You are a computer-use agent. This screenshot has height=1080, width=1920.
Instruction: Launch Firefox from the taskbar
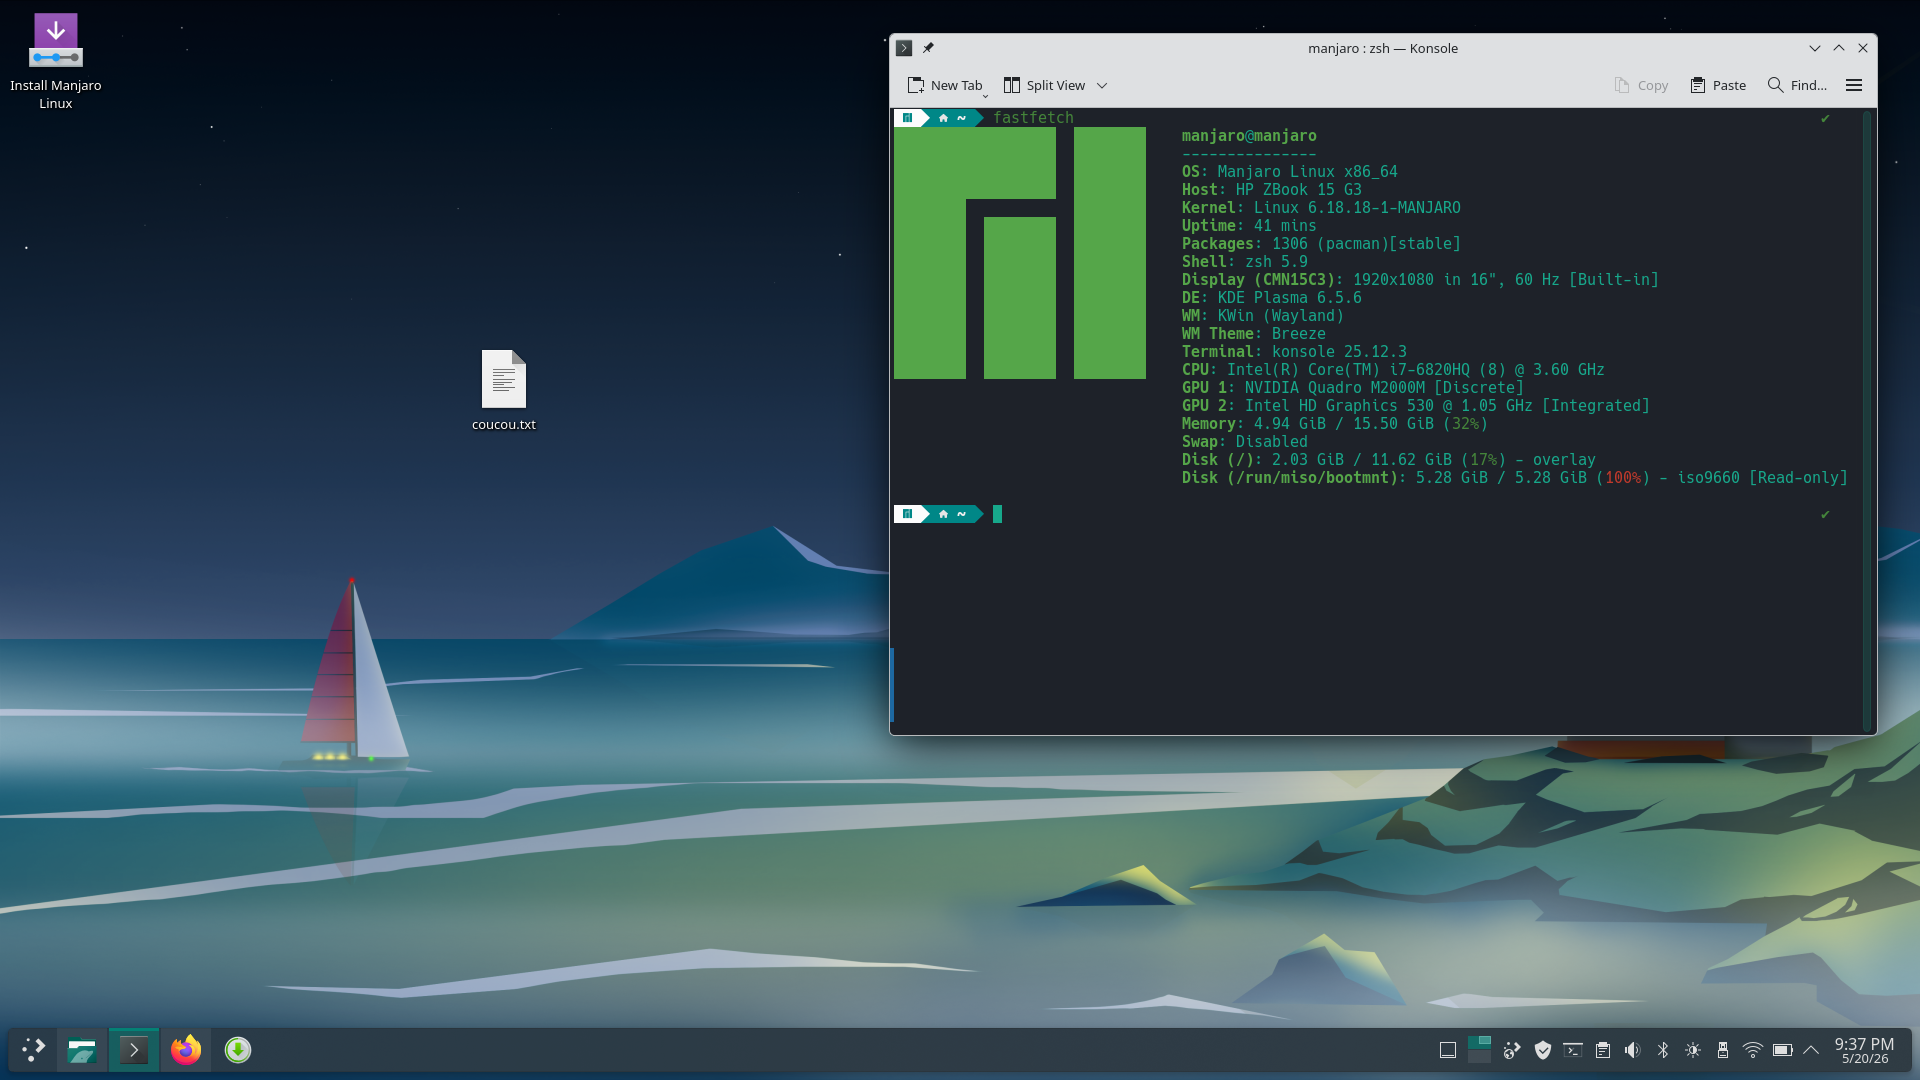[186, 1050]
